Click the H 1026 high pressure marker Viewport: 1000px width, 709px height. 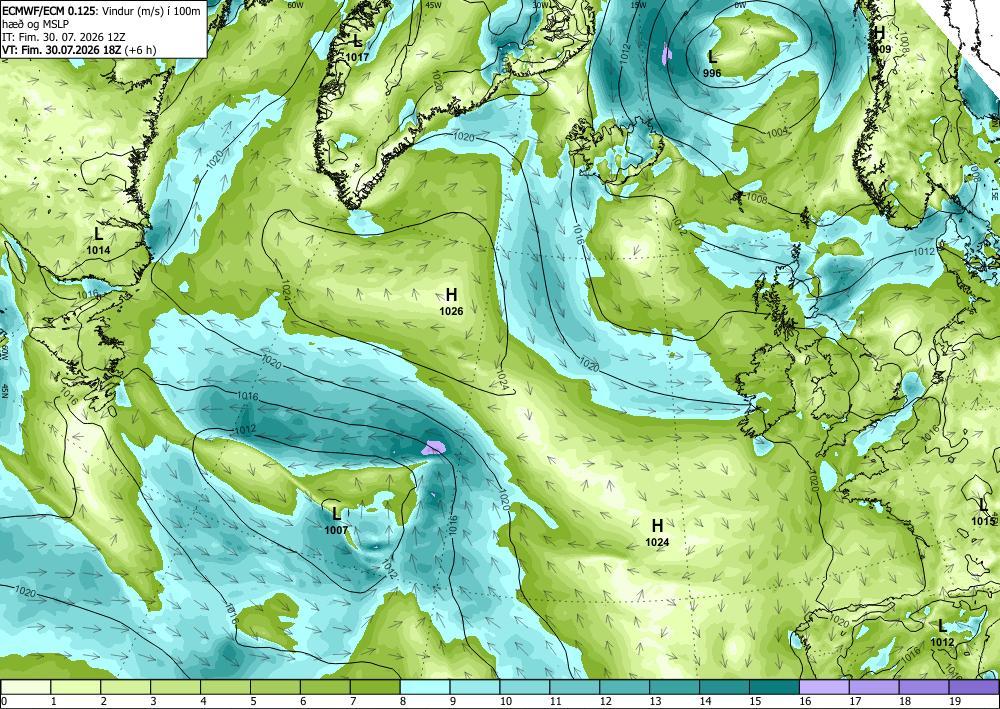(451, 302)
